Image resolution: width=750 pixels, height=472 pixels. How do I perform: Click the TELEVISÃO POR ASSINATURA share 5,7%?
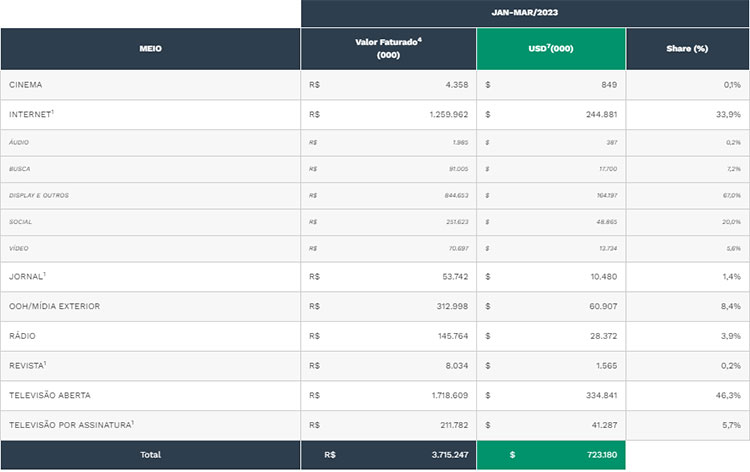(x=731, y=425)
